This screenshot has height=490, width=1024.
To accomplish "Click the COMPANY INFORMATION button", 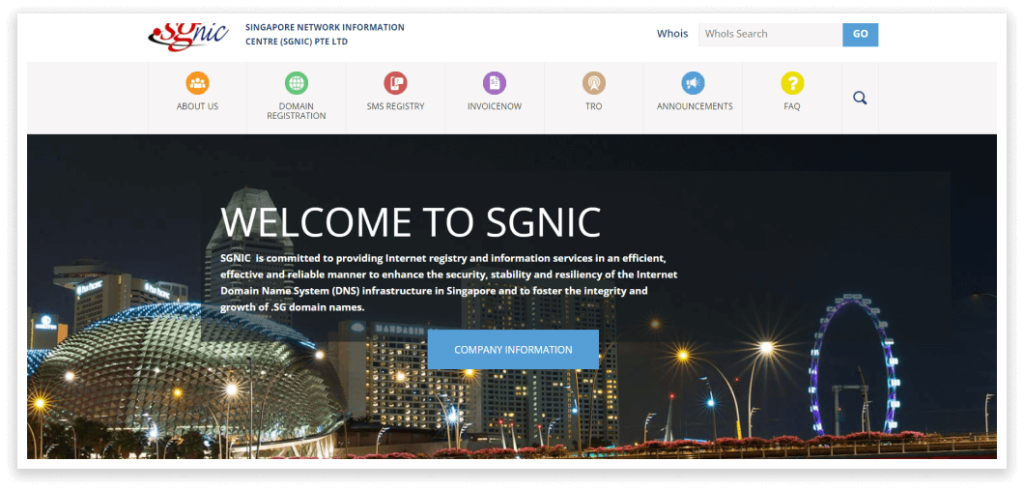I will (x=513, y=350).
